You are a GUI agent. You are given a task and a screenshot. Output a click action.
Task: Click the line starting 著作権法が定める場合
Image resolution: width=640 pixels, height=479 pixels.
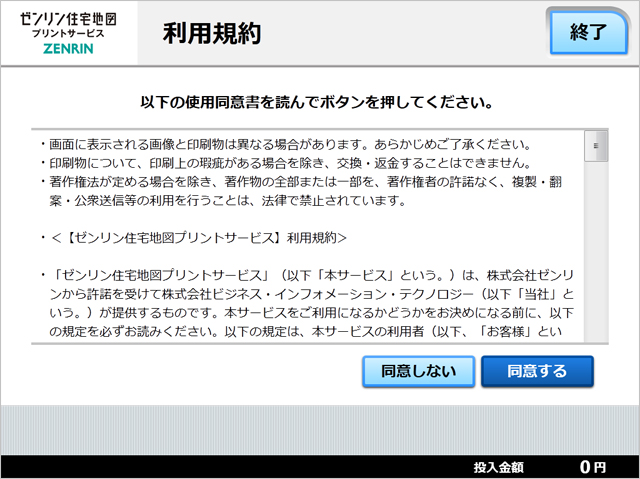coord(302,191)
